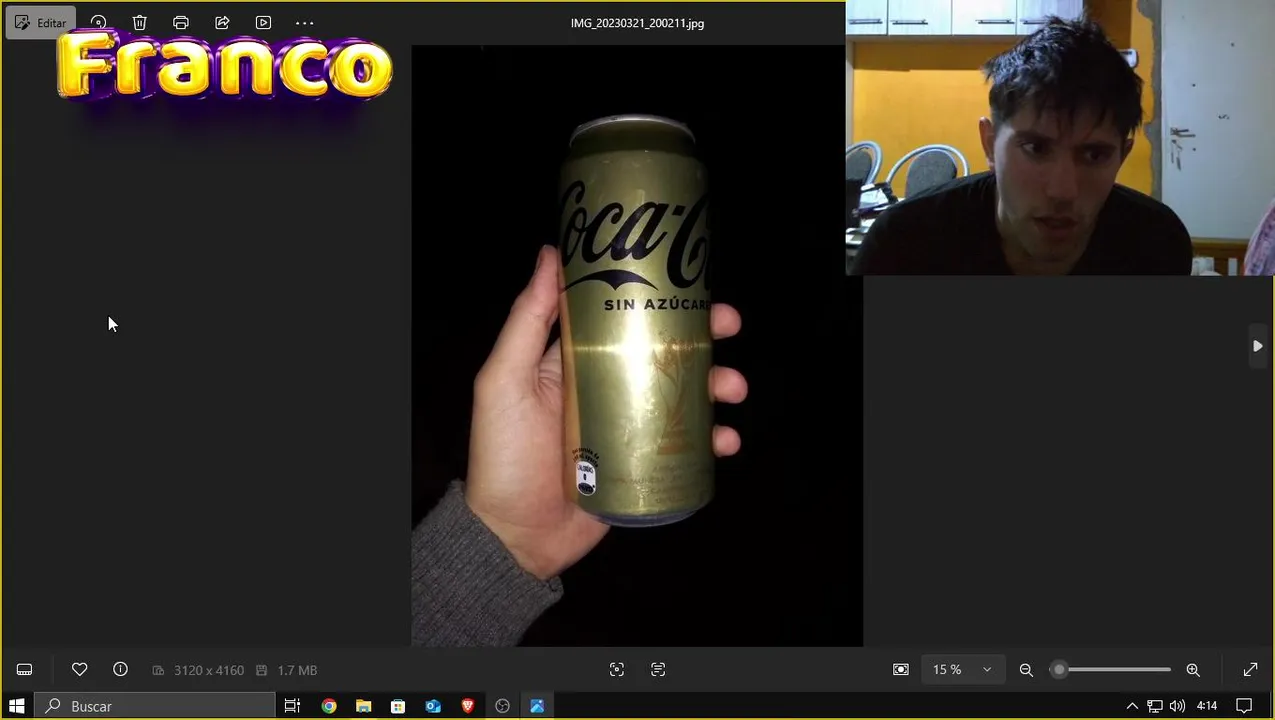This screenshot has width=1275, height=720.
Task: Zoom out with the minus magnifier
Action: [1026, 670]
